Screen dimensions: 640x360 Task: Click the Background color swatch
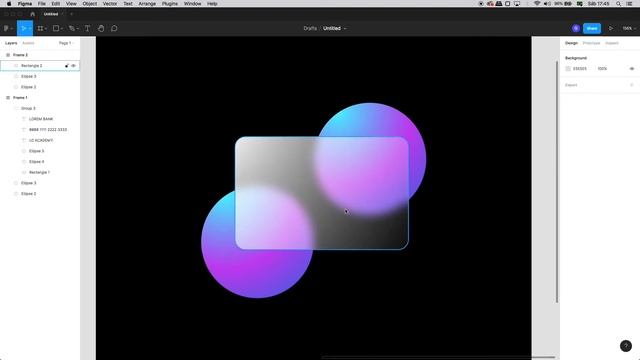pyautogui.click(x=568, y=69)
